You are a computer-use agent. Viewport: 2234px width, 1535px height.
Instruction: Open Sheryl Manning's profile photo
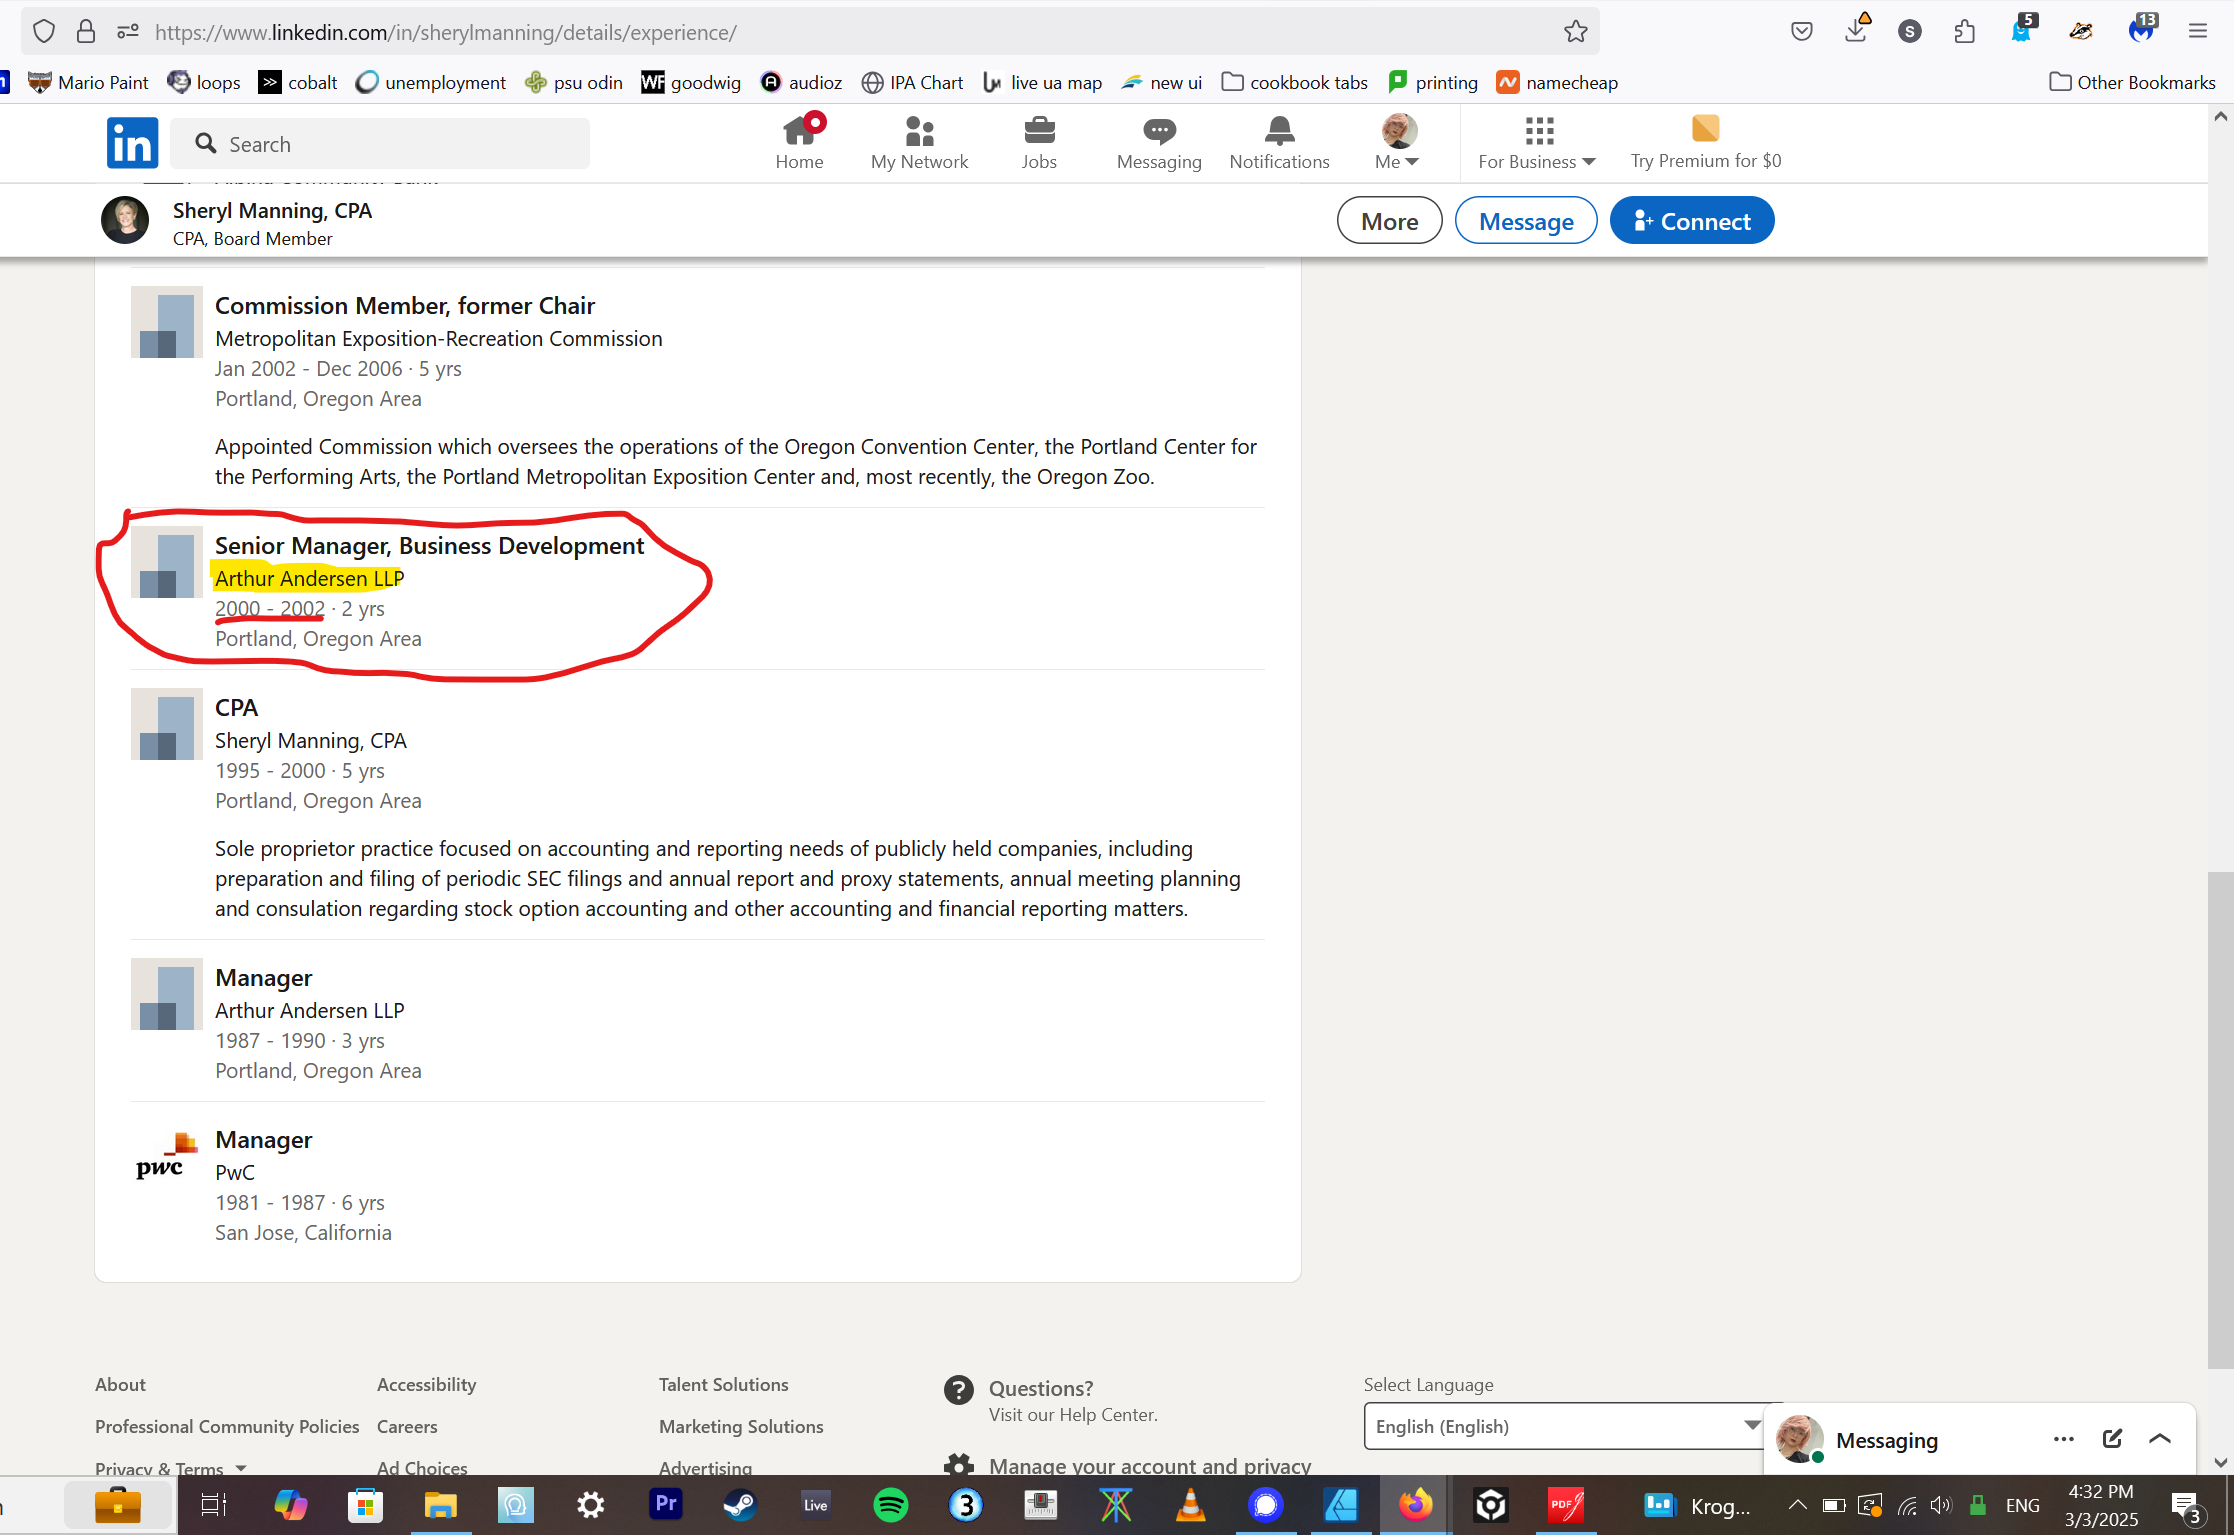[x=125, y=221]
